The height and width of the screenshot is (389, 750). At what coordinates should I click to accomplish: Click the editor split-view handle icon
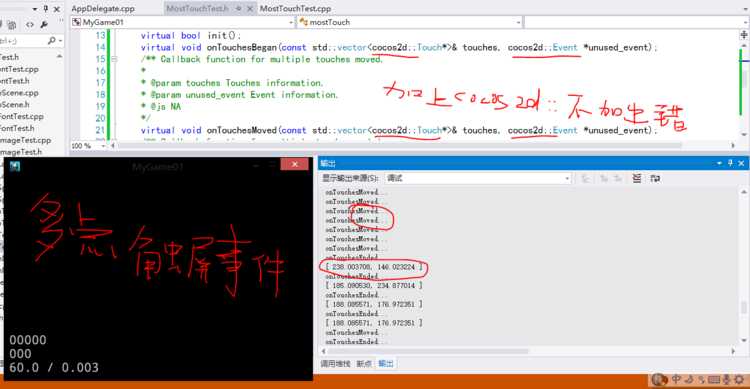[744, 34]
